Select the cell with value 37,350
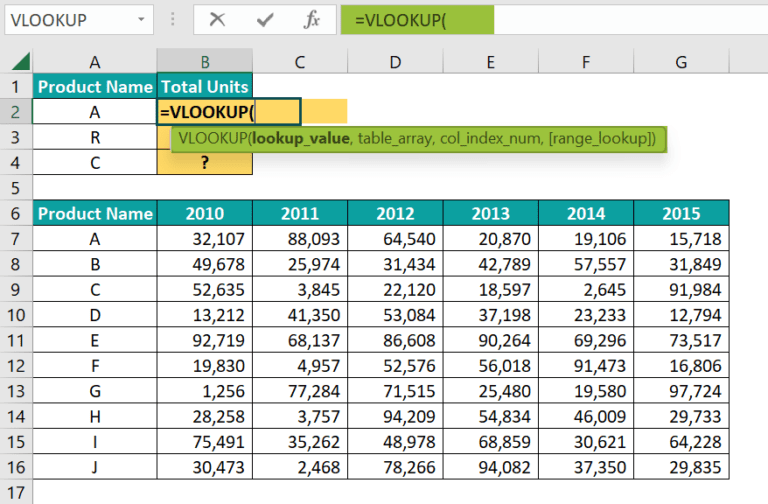 pos(586,467)
